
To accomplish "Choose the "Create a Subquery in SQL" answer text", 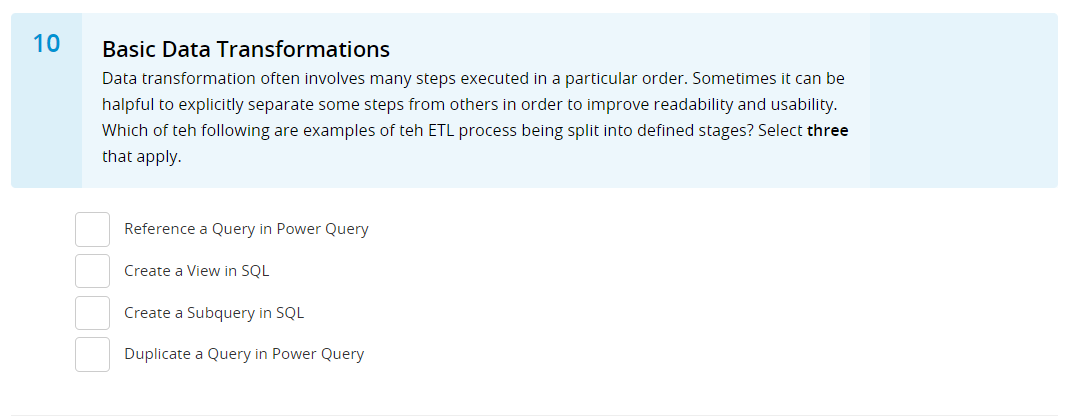I will [x=214, y=313].
